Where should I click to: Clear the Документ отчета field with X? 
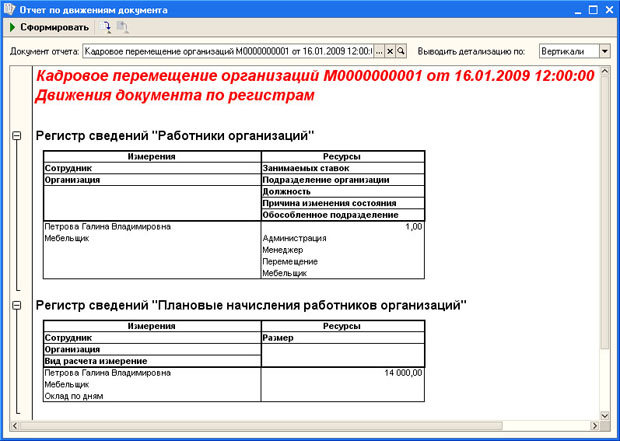[x=390, y=51]
